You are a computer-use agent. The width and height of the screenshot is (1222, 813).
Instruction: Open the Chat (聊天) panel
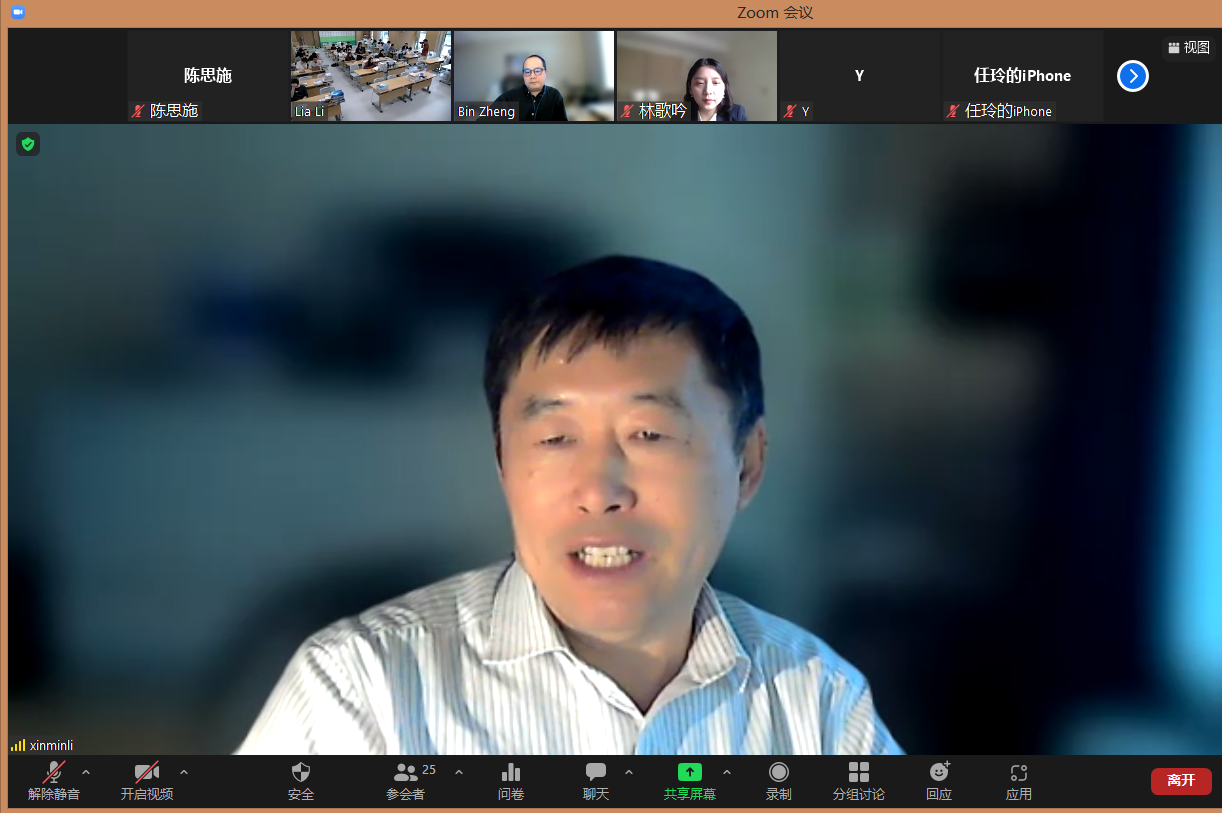pos(596,773)
